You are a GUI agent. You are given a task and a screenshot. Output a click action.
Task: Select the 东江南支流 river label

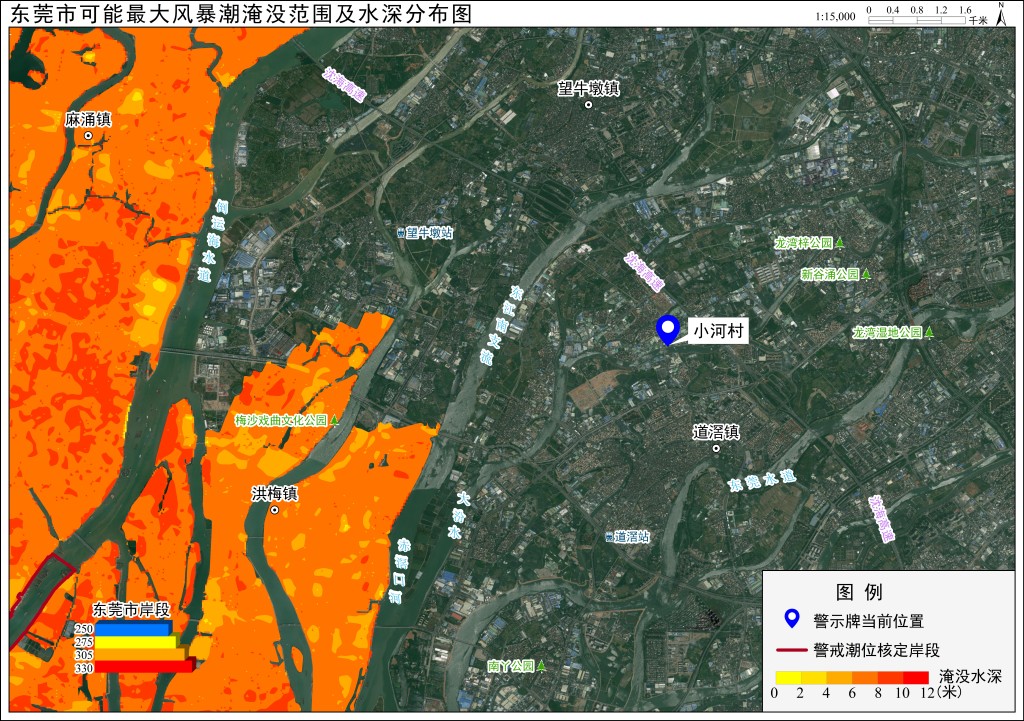[x=502, y=325]
